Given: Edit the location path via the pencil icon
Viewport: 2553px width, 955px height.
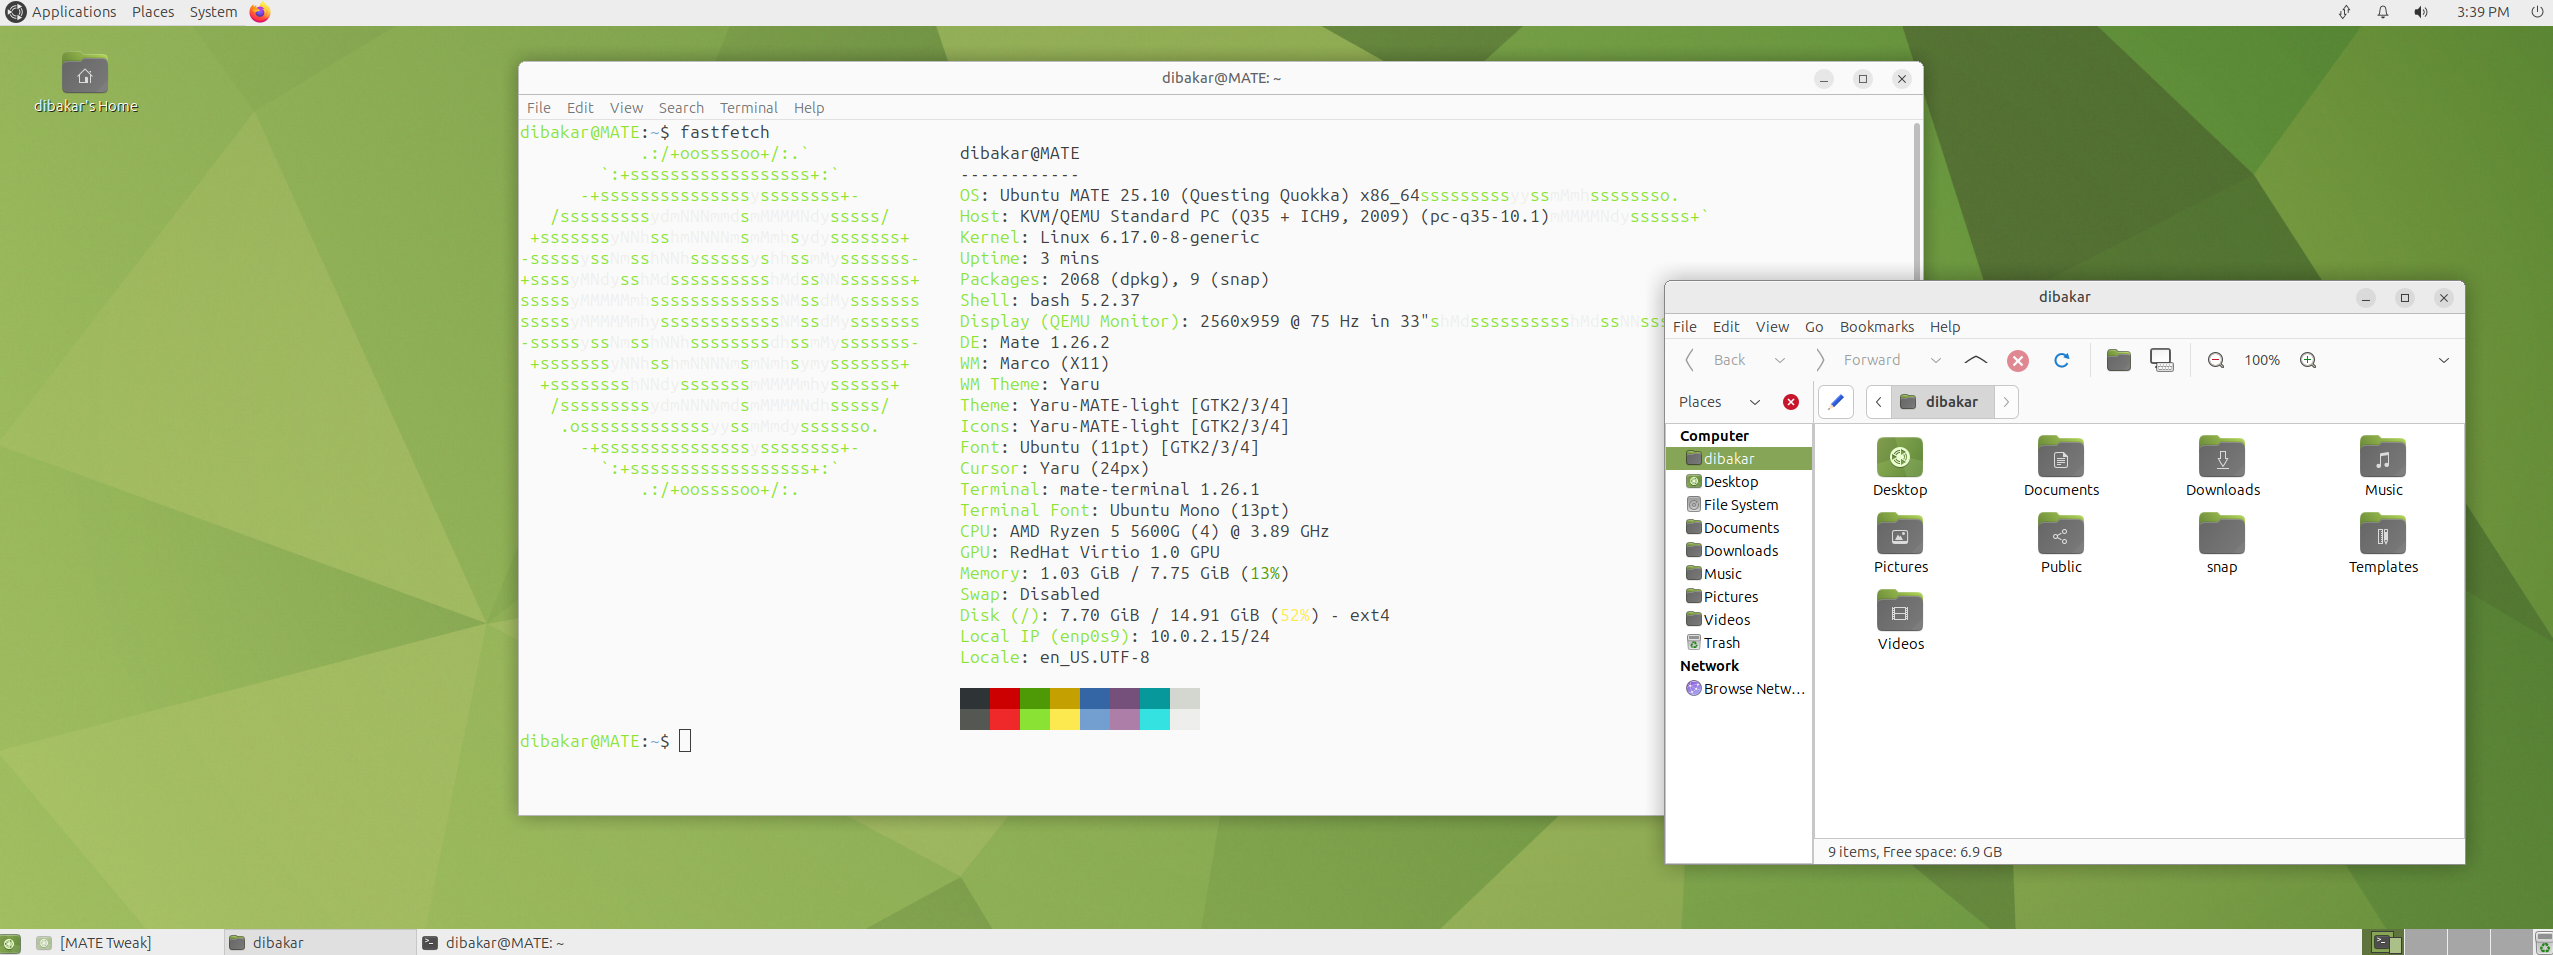Looking at the screenshot, I should 1836,402.
